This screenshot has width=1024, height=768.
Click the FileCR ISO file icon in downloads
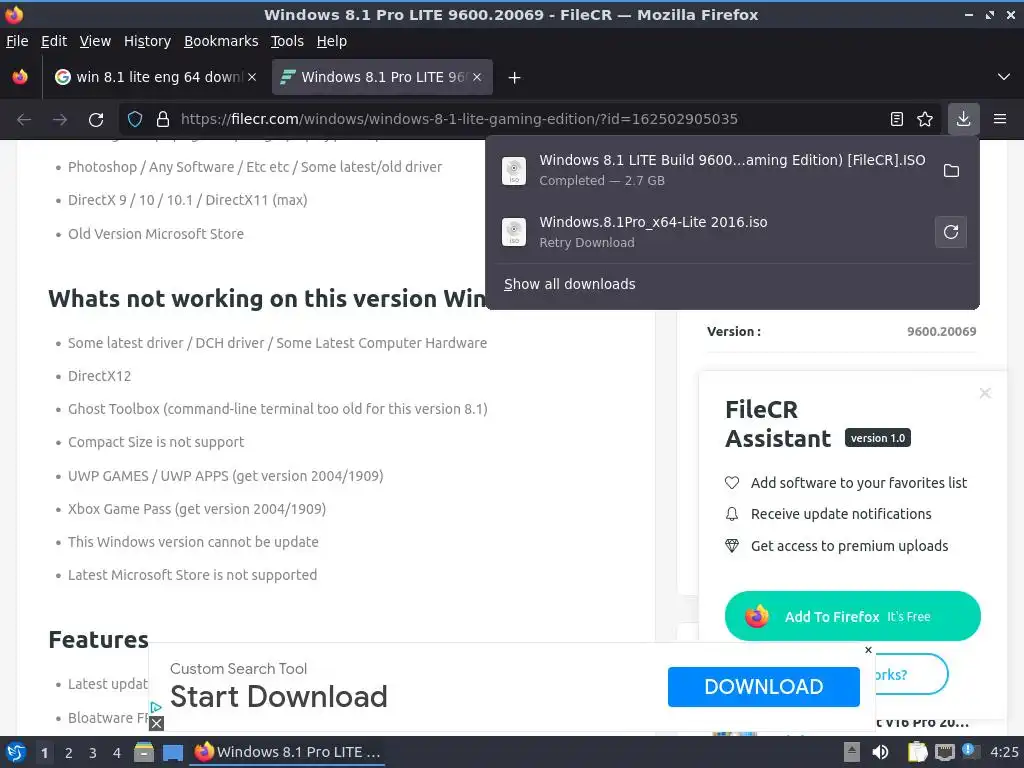point(514,170)
